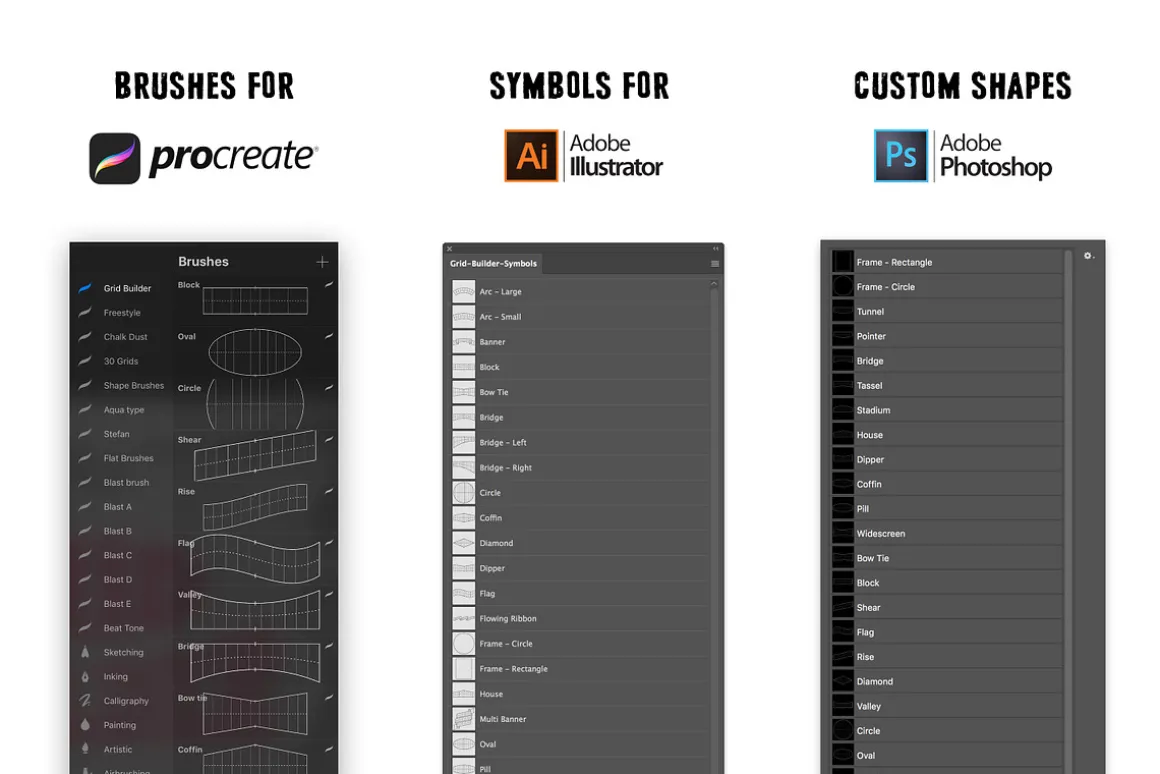This screenshot has width=1160, height=774.
Task: Open the Grid-Builder-Symbols panel menu icon
Action: (x=715, y=263)
